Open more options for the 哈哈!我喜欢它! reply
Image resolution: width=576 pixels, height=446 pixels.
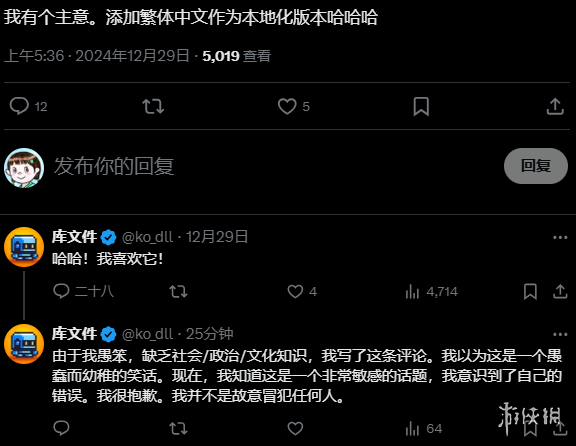coord(560,238)
